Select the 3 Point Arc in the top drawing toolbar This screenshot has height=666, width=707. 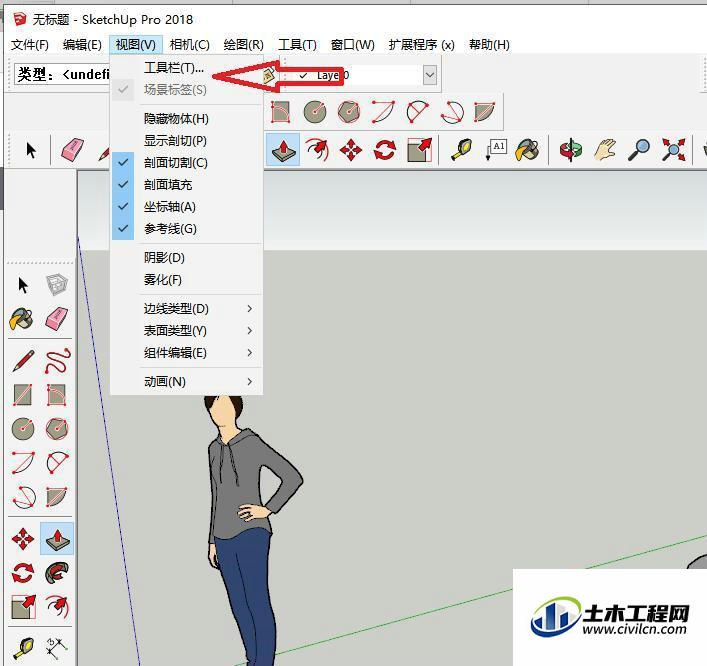coord(452,112)
